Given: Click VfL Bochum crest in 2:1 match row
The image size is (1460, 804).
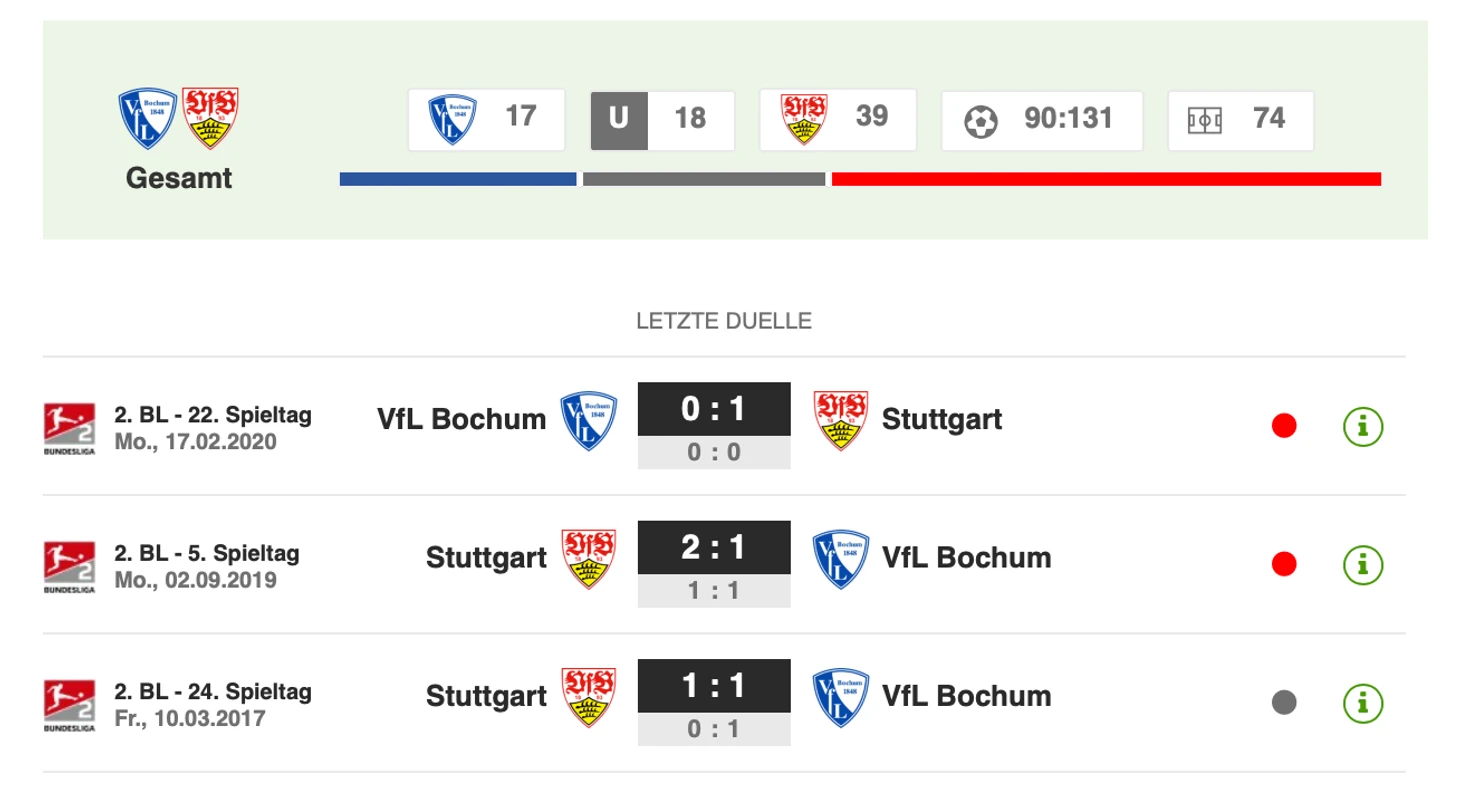Looking at the screenshot, I should 840,558.
